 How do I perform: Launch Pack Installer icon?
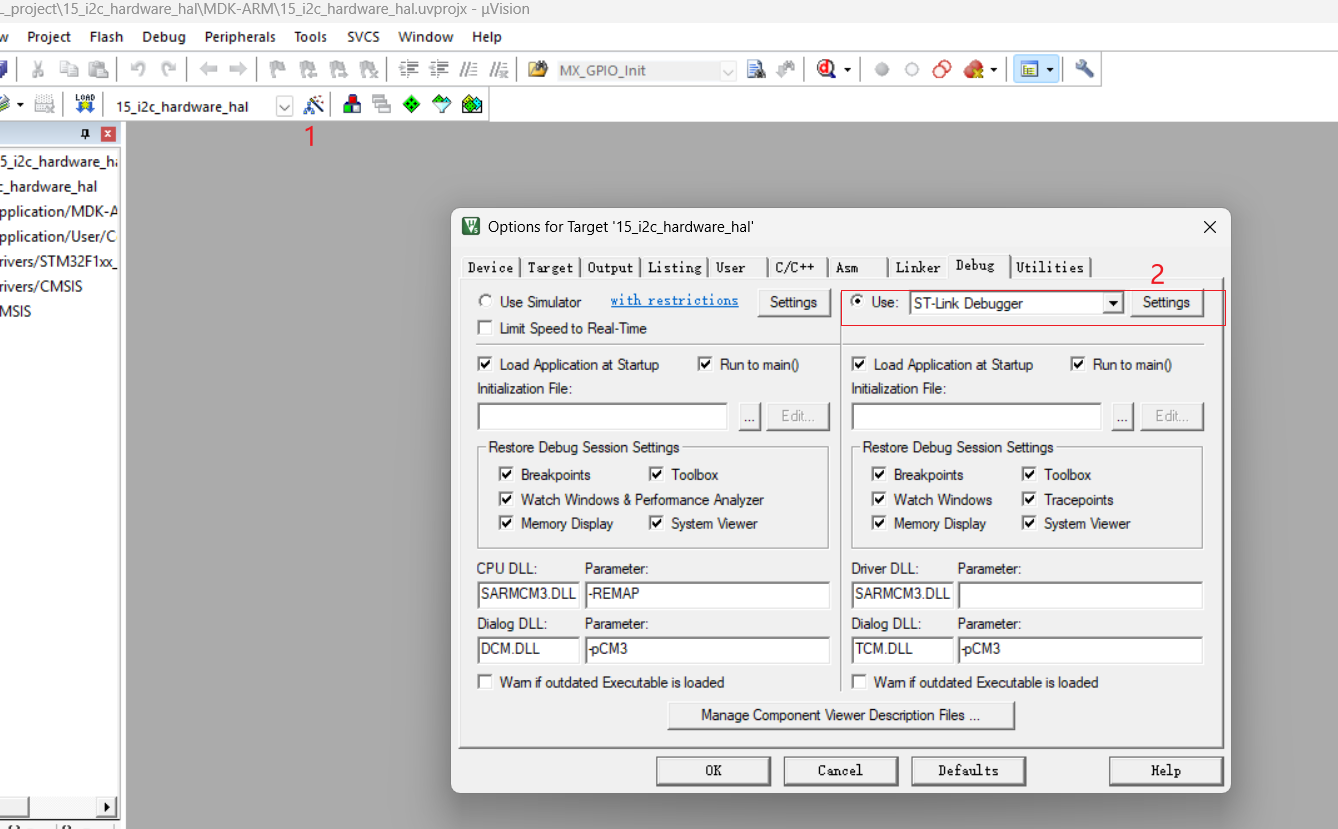coord(472,104)
